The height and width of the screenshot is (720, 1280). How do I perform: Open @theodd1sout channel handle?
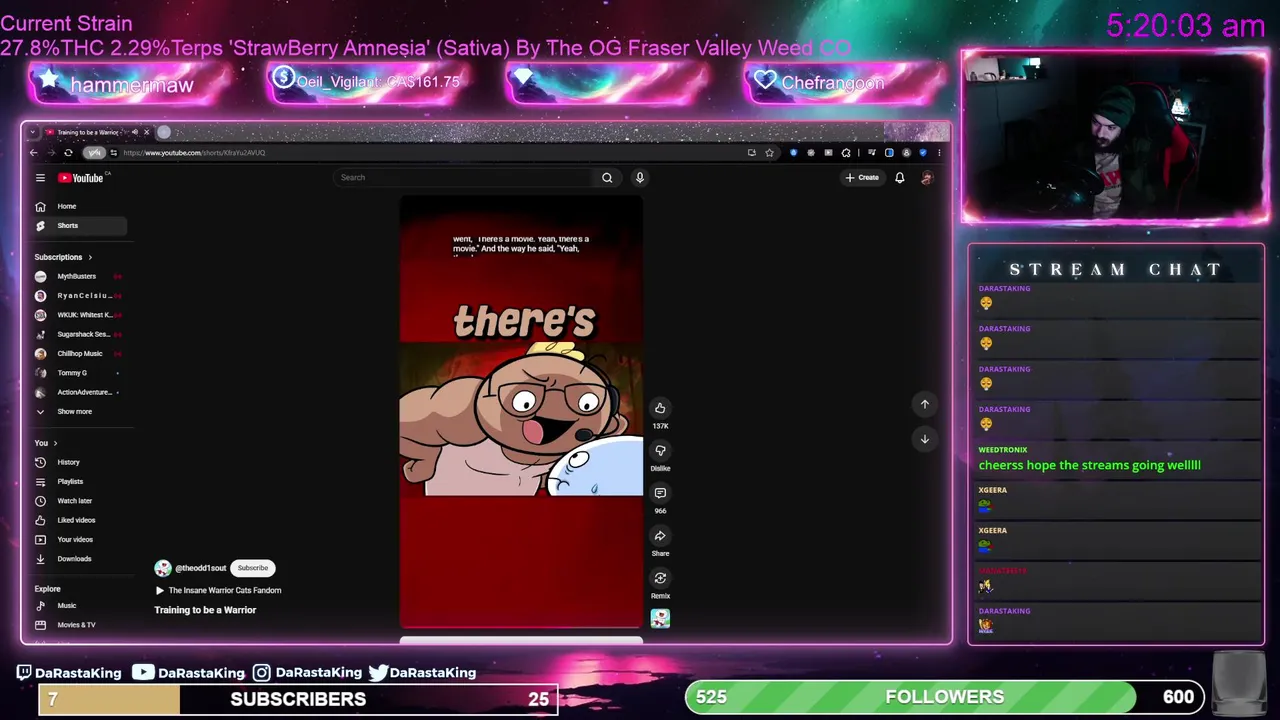[200, 568]
